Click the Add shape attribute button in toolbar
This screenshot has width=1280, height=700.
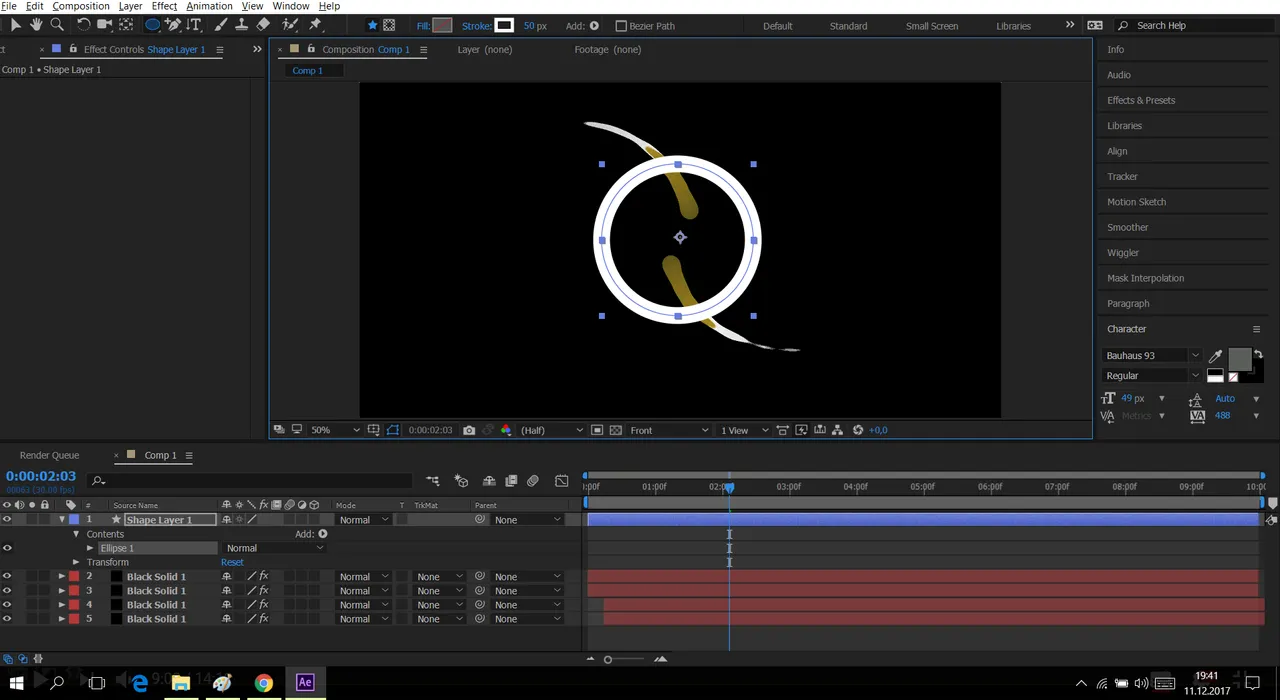[594, 26]
